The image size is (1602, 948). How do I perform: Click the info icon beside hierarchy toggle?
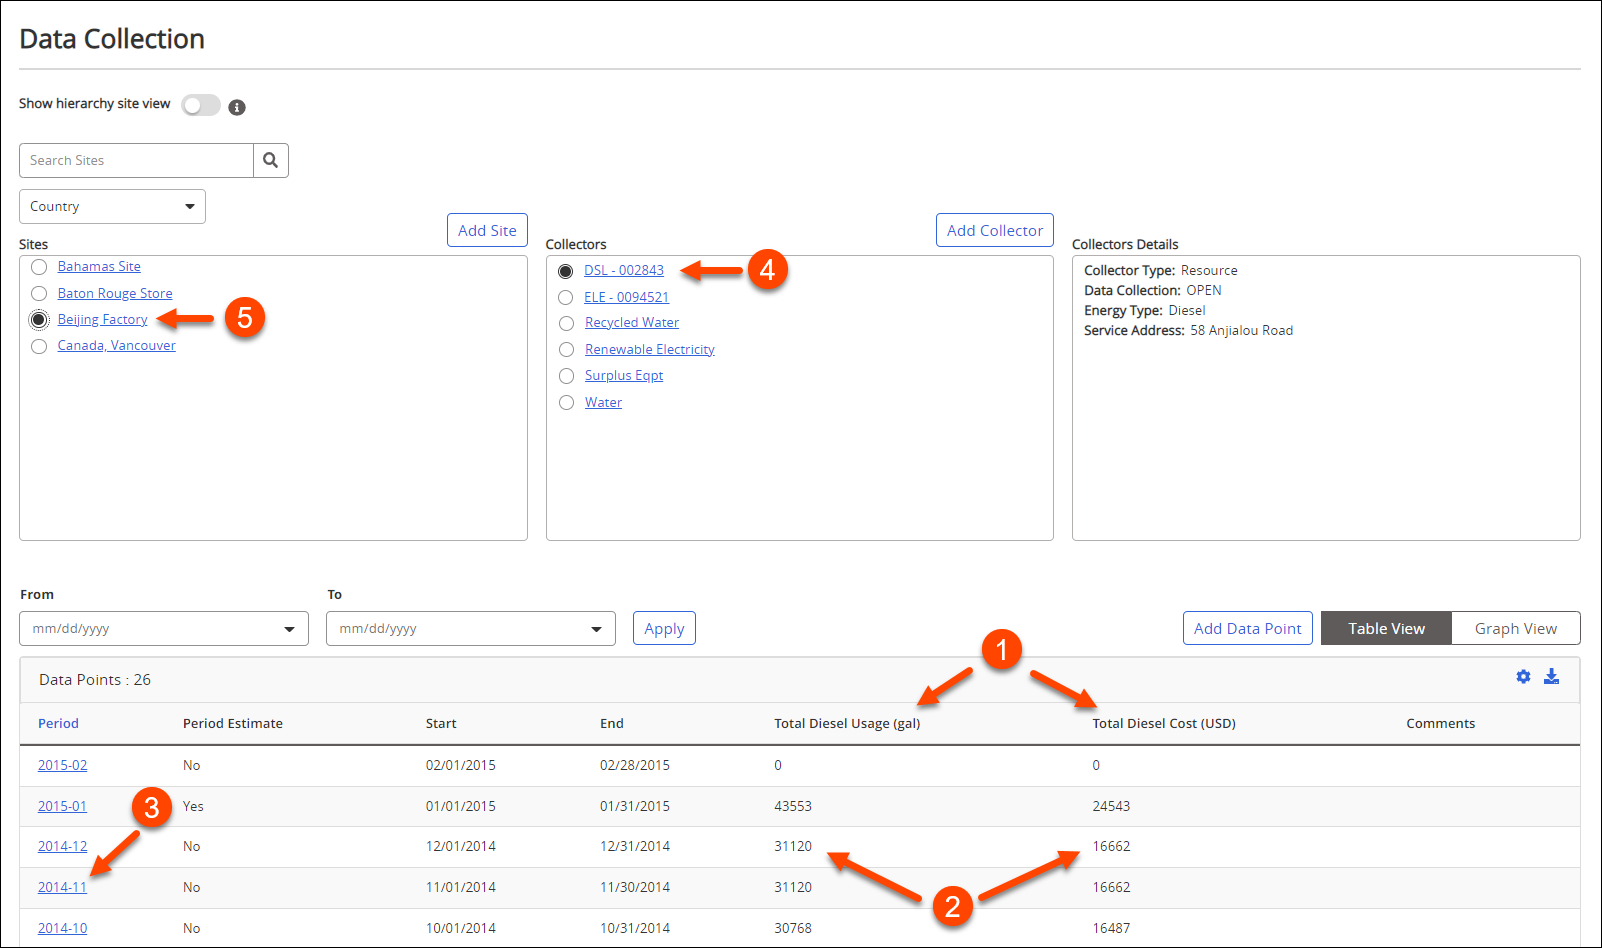coord(237,106)
